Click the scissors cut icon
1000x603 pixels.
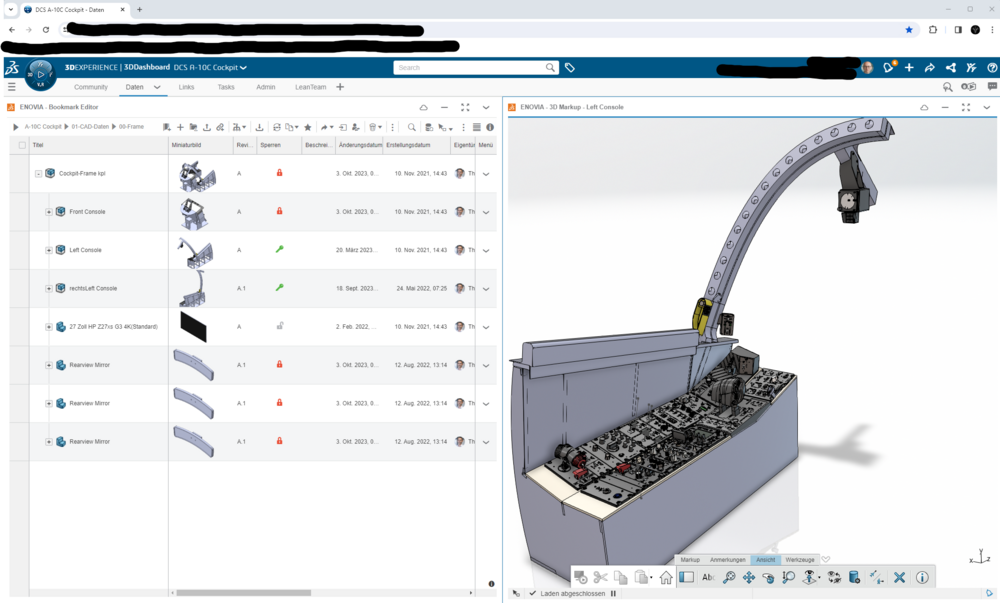600,577
